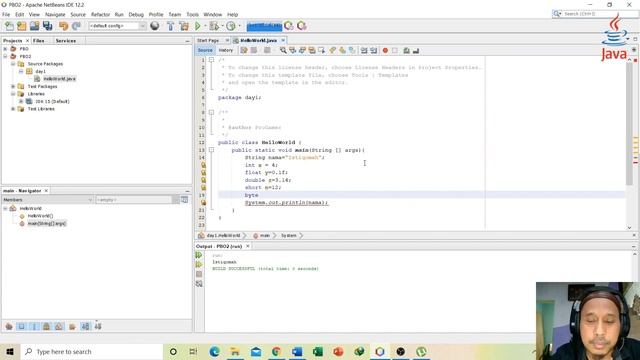Screen dimensions: 640x360
Task: Click the Debug Project icon
Action: coord(213,26)
